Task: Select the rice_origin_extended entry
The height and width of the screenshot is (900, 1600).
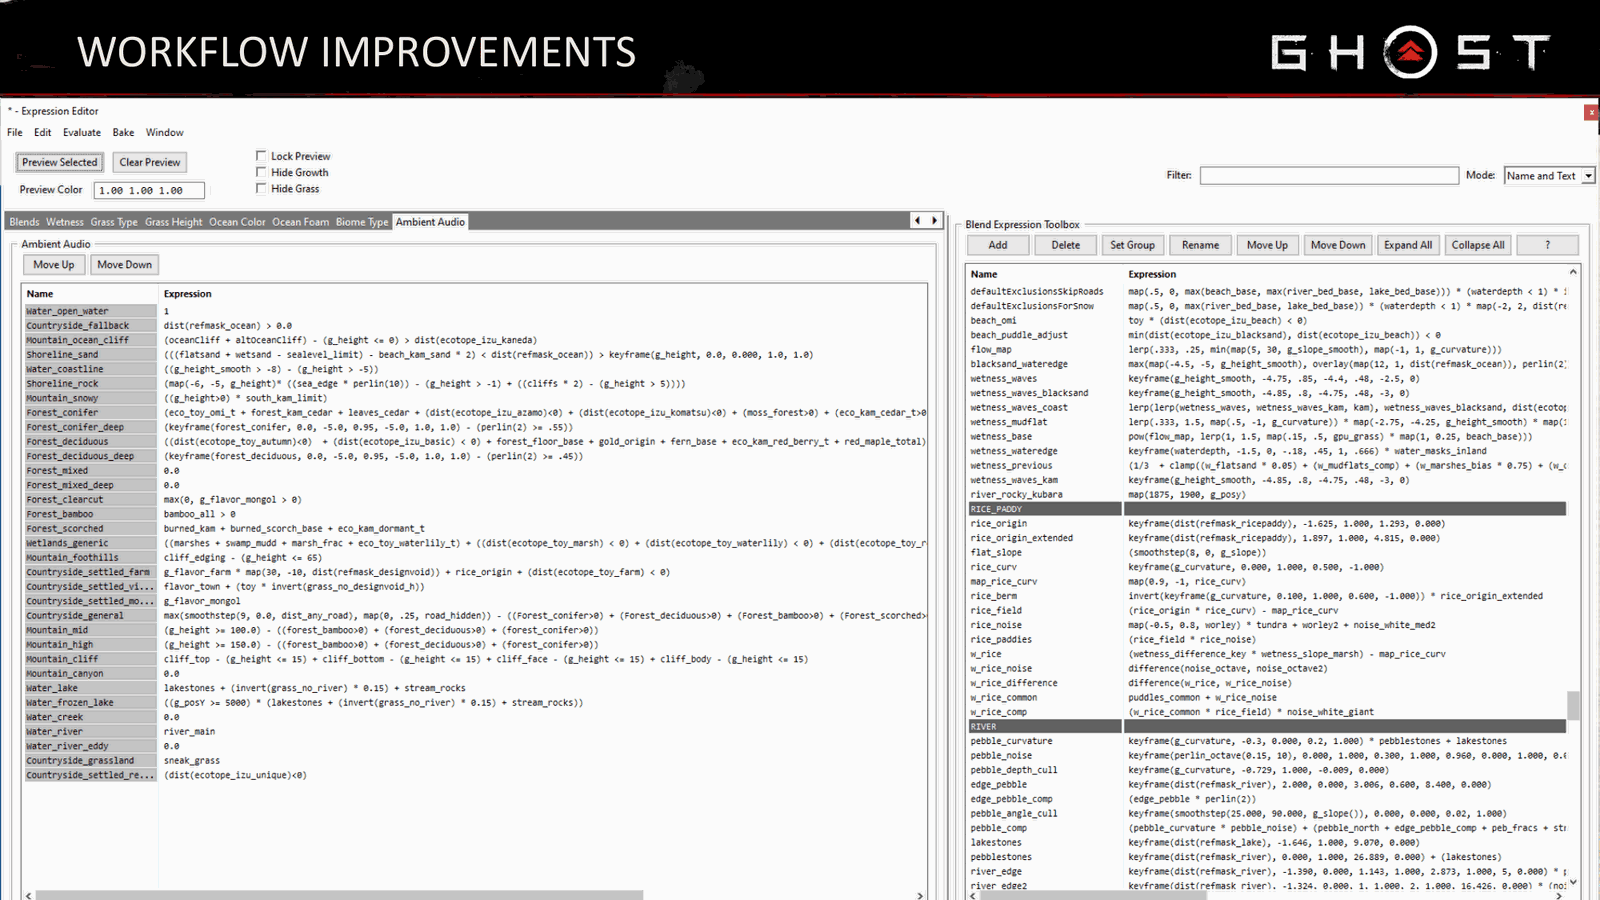Action: [1267, 538]
